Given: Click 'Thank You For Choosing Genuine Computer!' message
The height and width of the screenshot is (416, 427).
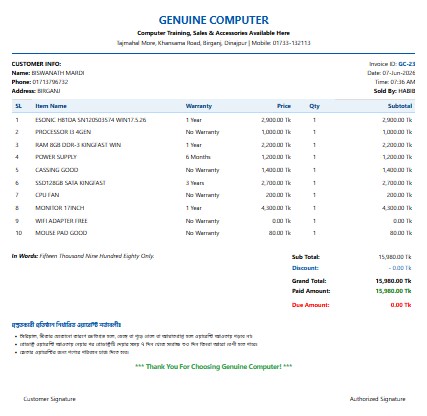Looking at the screenshot, I should point(214,367).
